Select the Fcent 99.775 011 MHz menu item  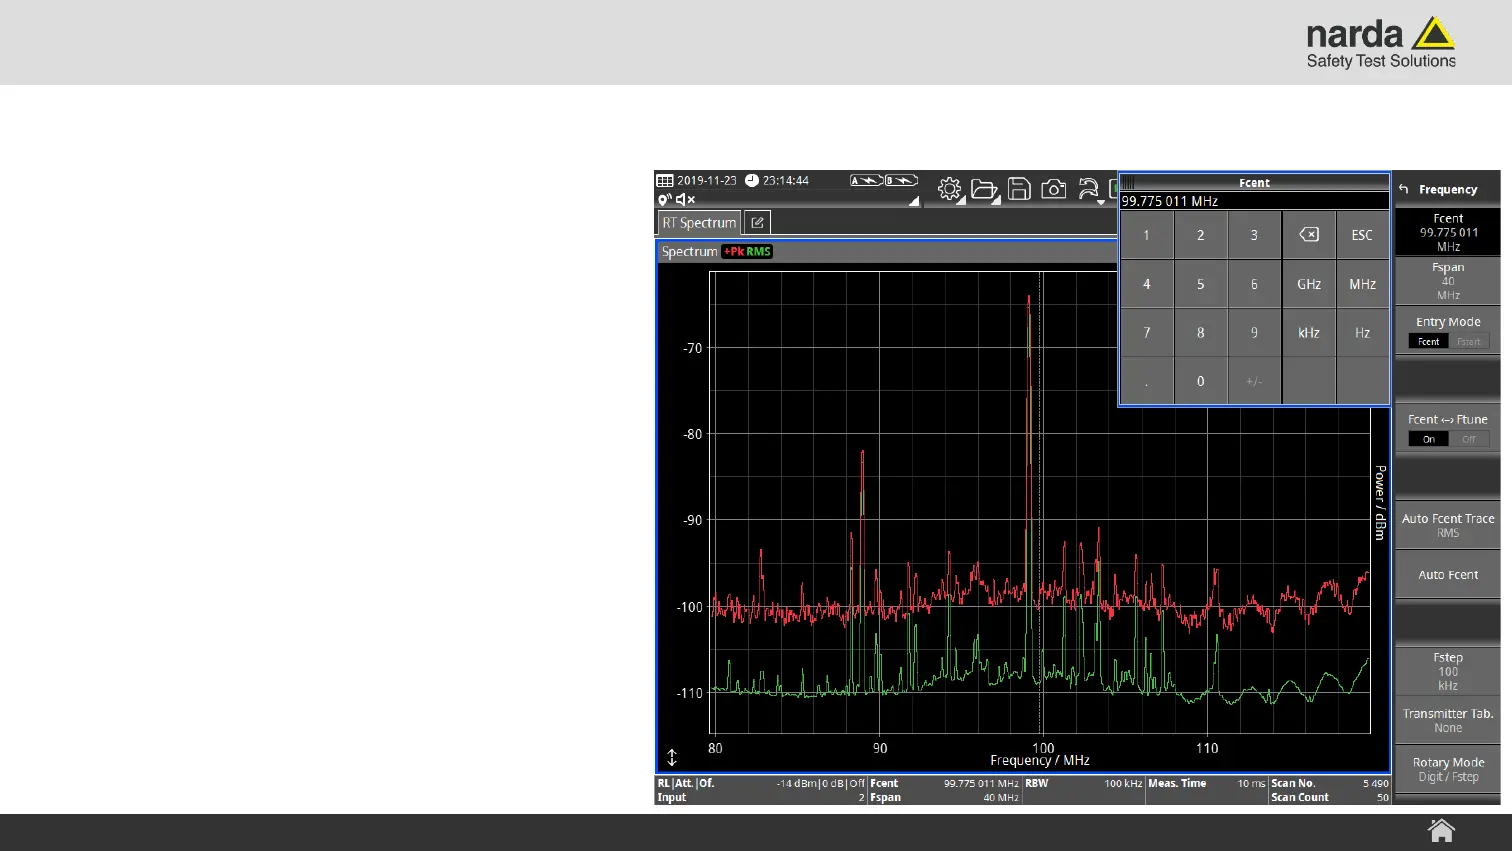1448,232
